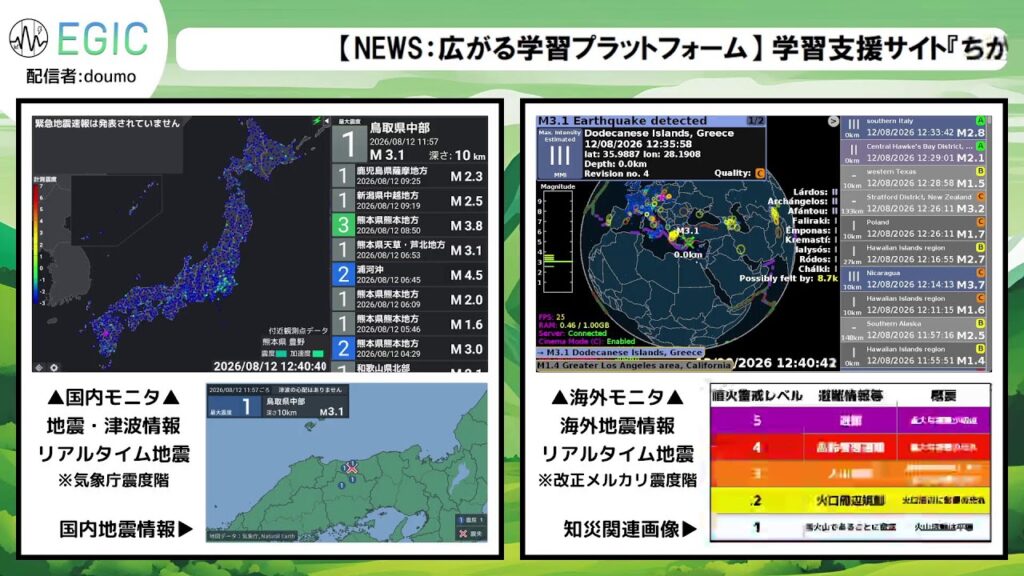This screenshot has width=1024, height=576.
Task: Click the 2026/08/12 12:40:40 clock on Japan monitor
Action: coord(270,366)
